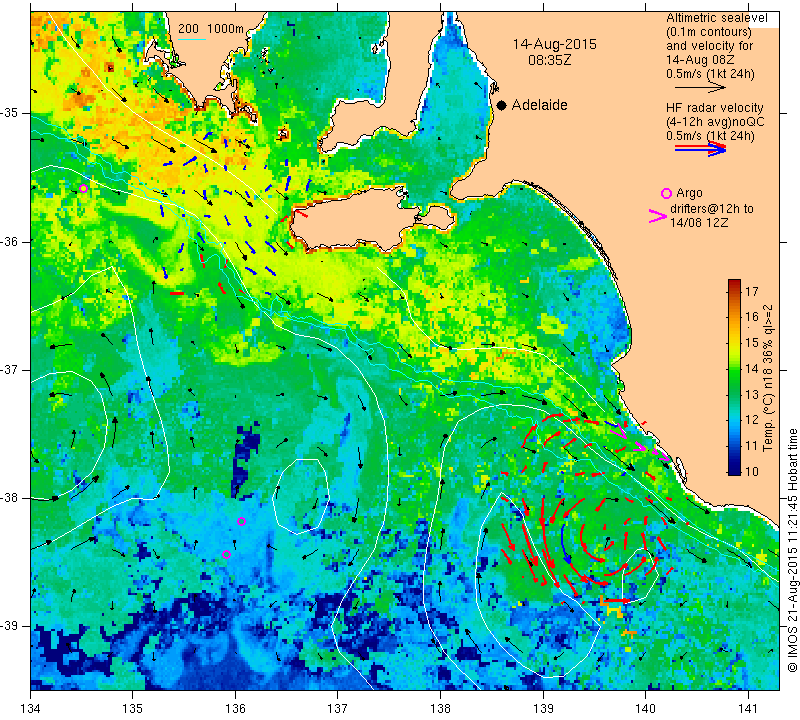The image size is (800, 720).
Task: Click the 08:35Z time text
Action: click(550, 60)
